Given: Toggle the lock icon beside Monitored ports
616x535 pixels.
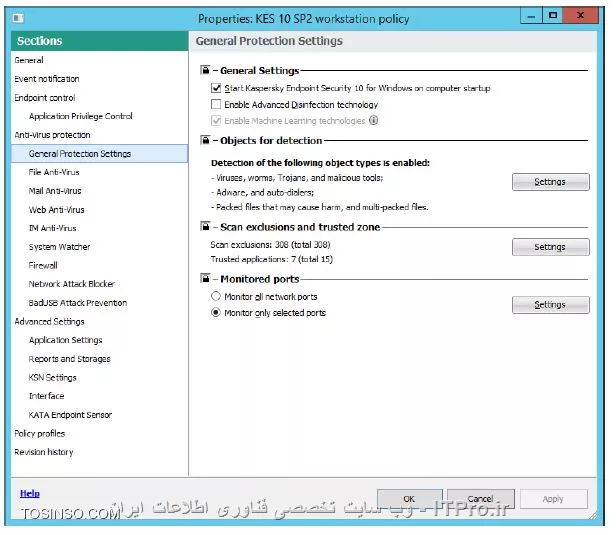Looking at the screenshot, I should tap(205, 278).
